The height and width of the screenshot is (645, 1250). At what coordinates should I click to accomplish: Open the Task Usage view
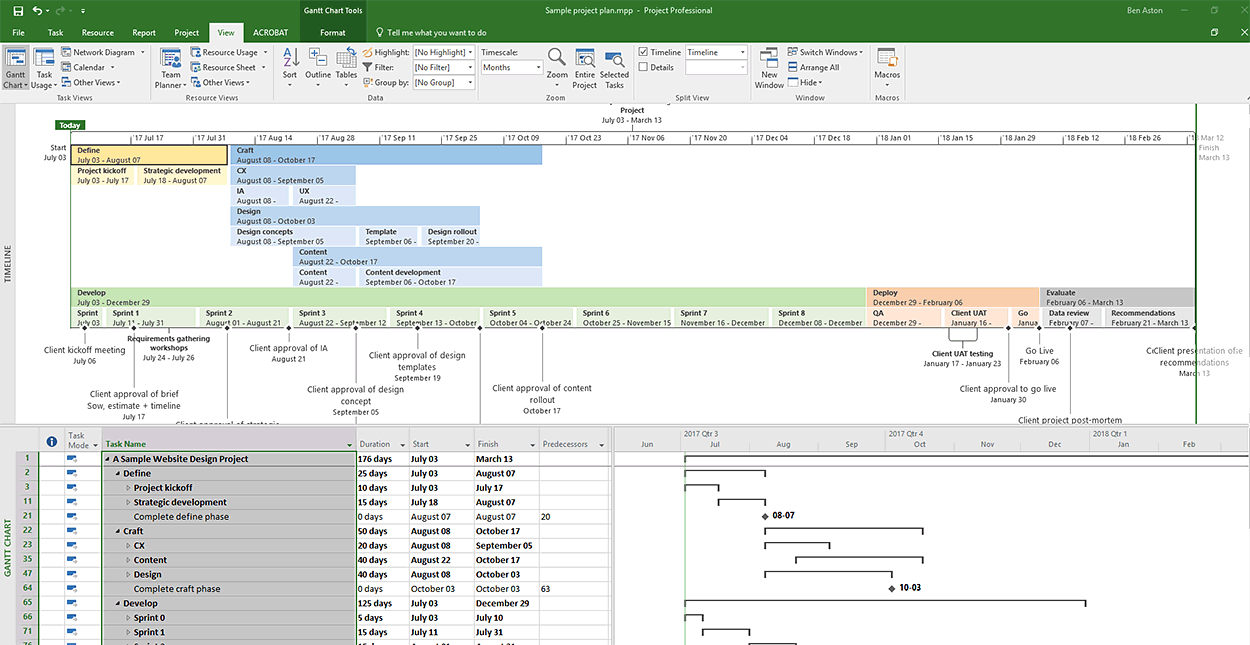[x=44, y=68]
